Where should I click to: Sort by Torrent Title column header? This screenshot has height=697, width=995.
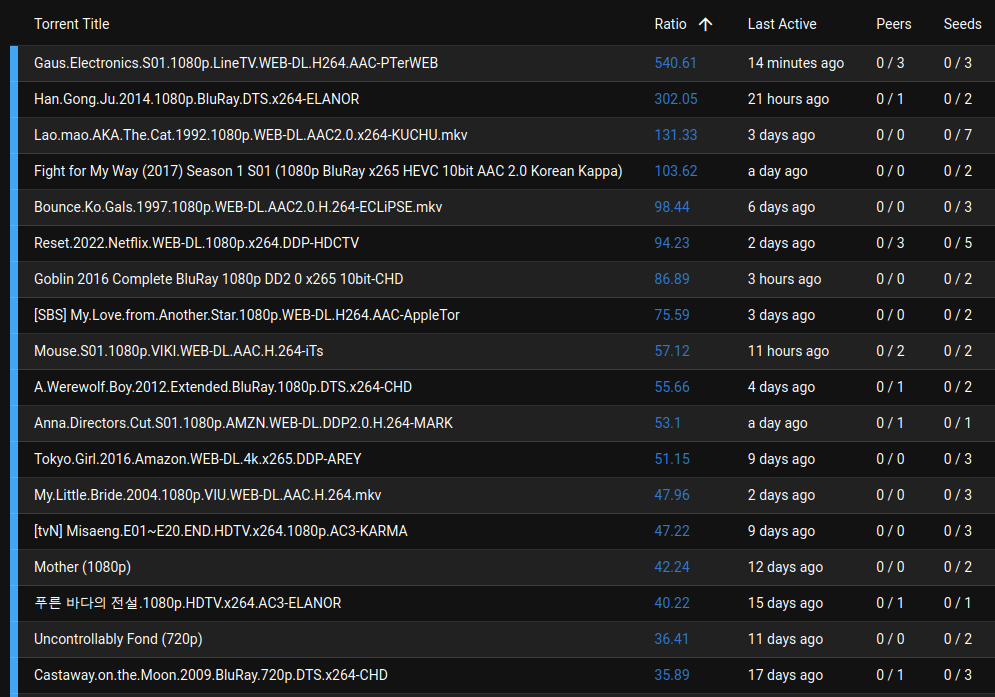(x=72, y=24)
